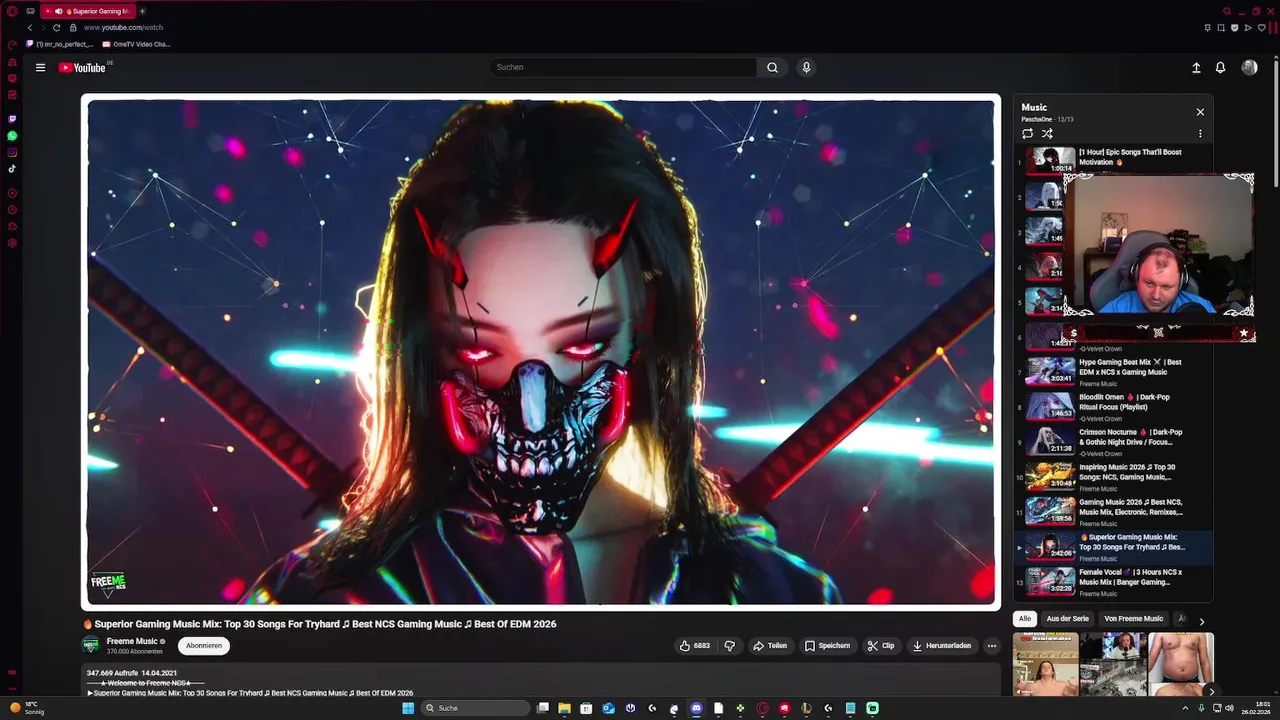1280x720 pixels.
Task: Play '[1 Hour] Epic Songs That'll Boost Motivation'
Action: pyautogui.click(x=1114, y=160)
